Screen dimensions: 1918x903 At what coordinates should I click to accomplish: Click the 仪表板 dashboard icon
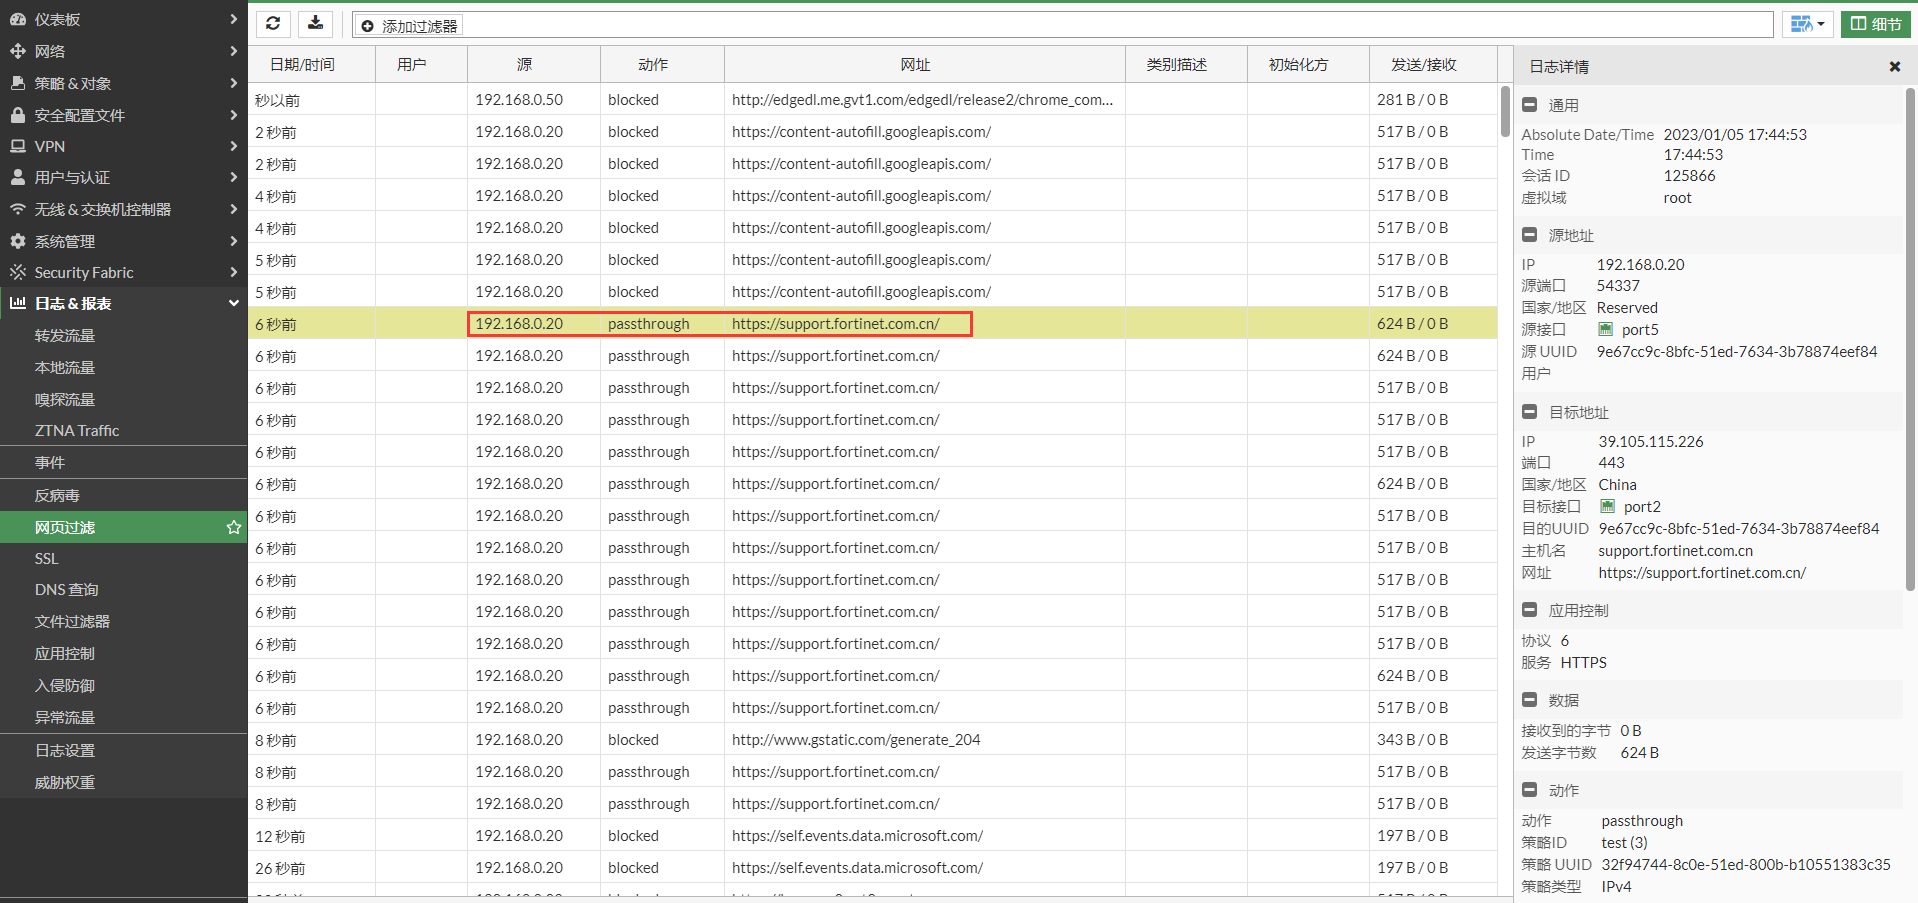(x=18, y=19)
